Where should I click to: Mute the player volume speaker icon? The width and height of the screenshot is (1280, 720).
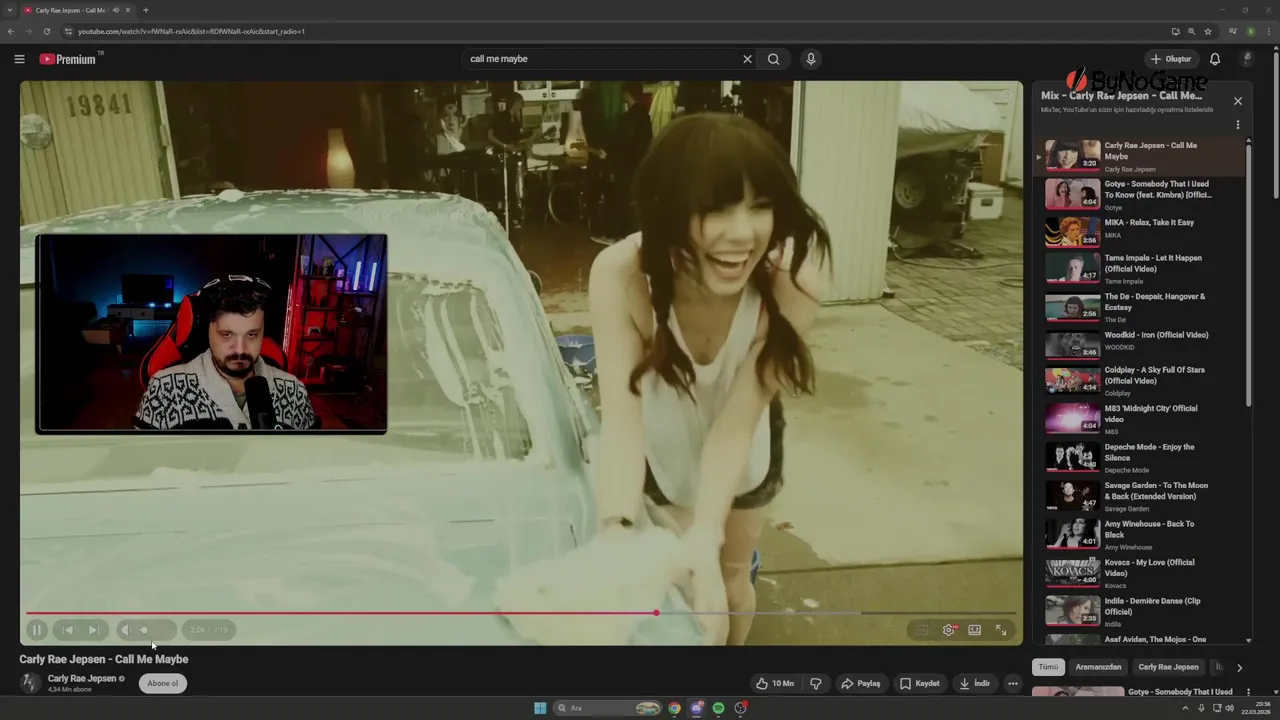[x=126, y=630]
